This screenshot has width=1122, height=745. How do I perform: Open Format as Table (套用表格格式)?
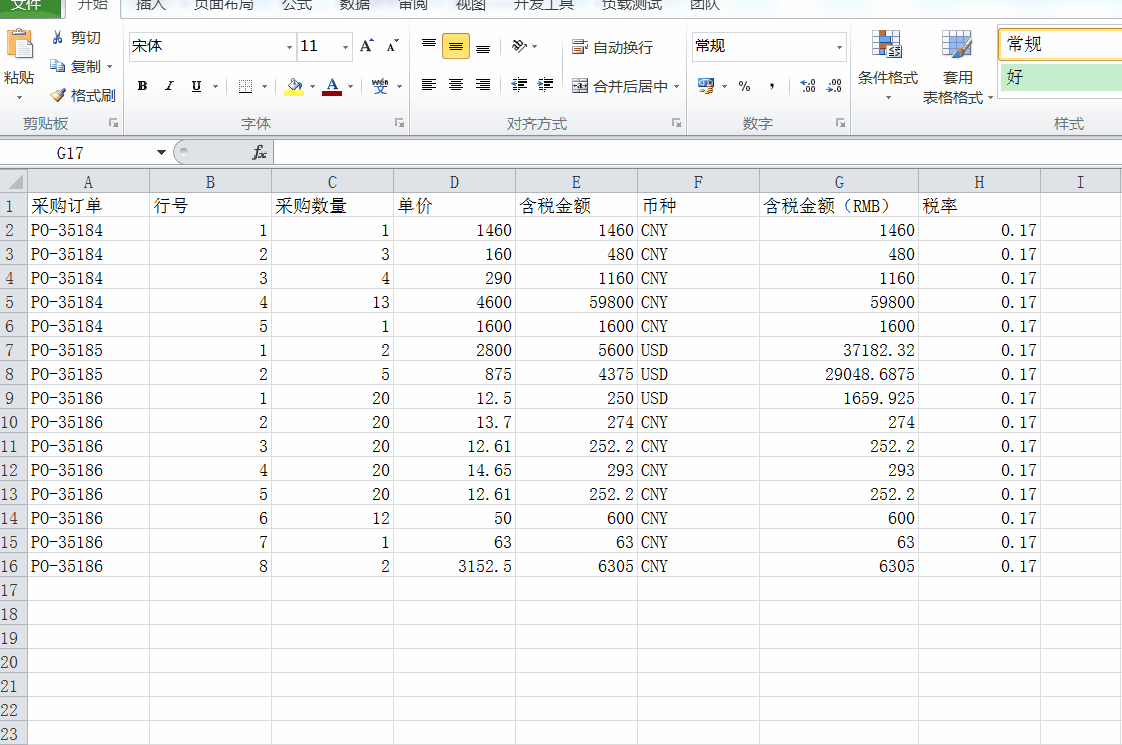coord(957,67)
